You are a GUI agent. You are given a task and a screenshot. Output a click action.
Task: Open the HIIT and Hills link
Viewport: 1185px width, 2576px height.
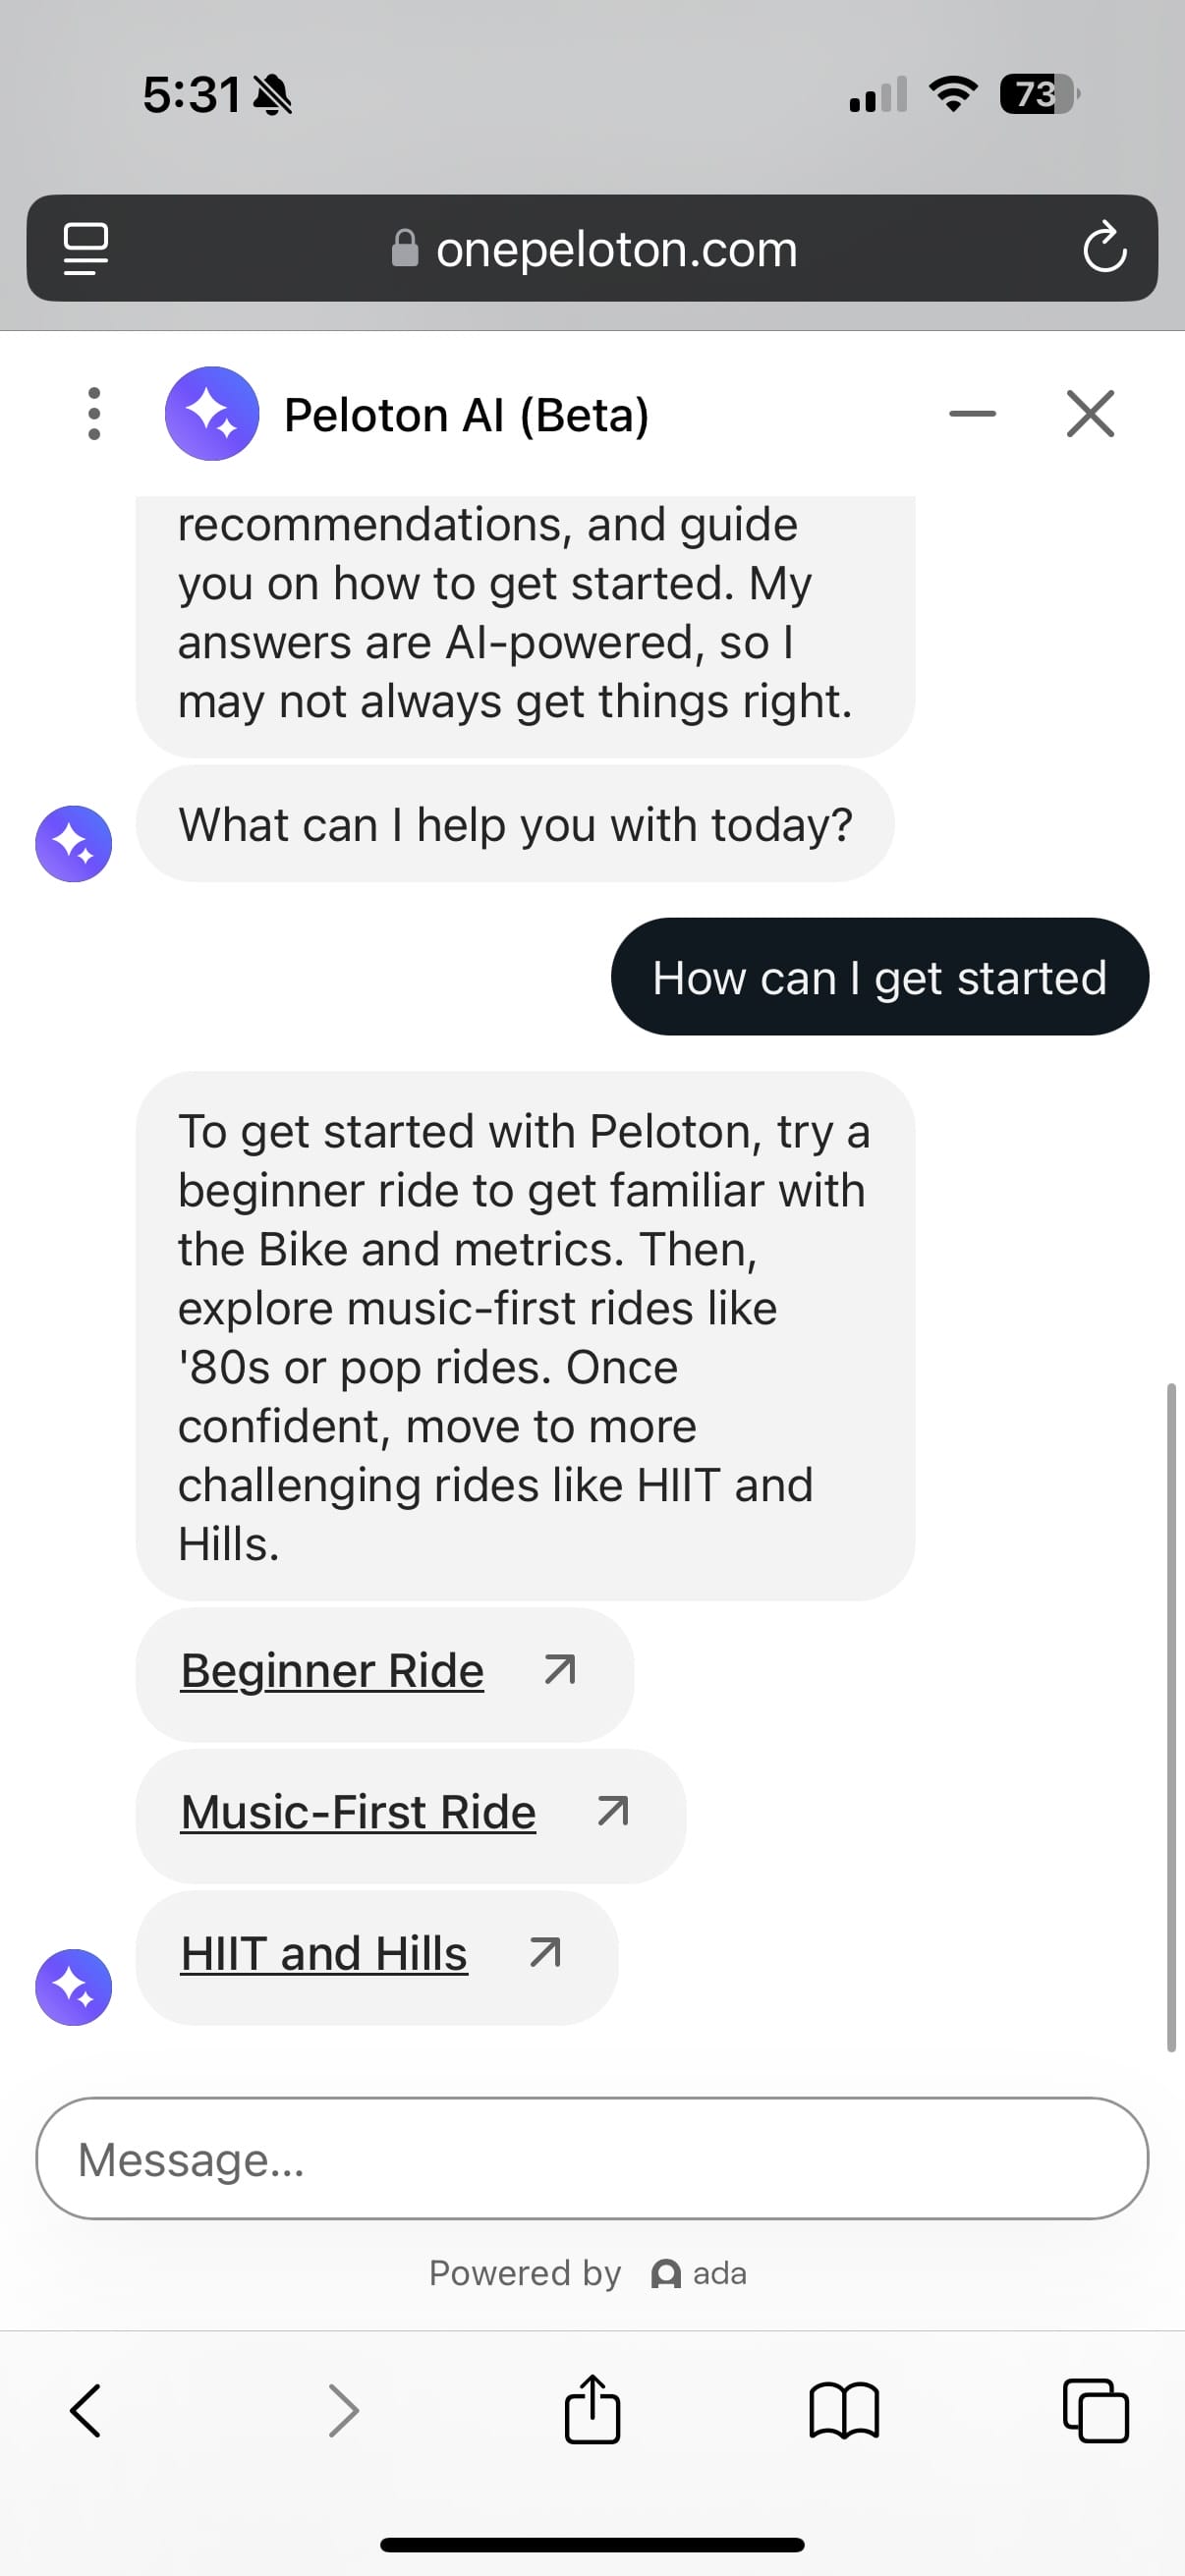(x=324, y=1954)
